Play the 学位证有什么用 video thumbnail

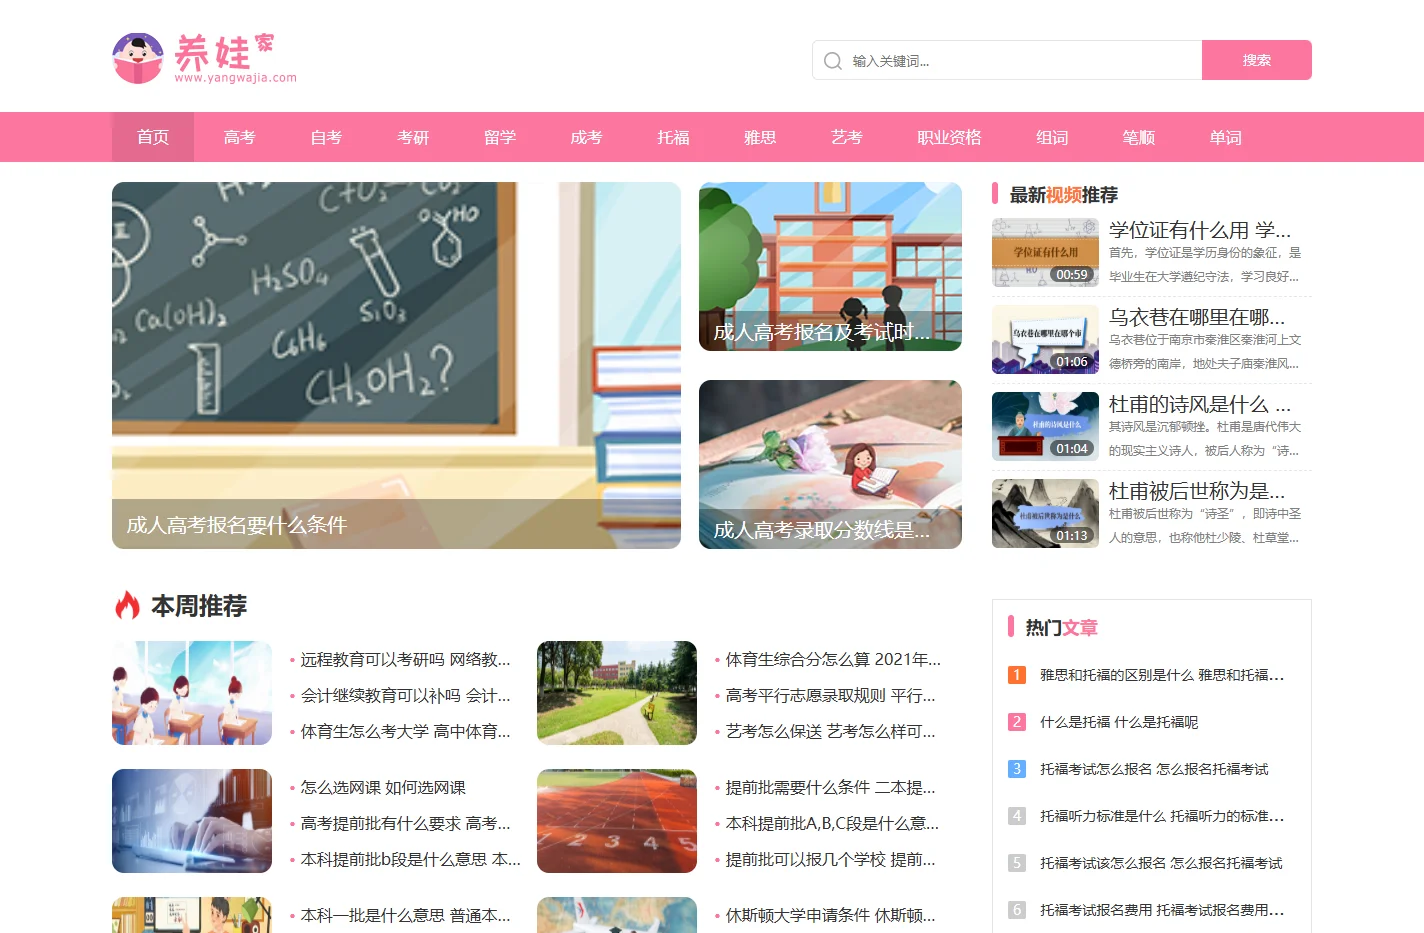pyautogui.click(x=1045, y=252)
